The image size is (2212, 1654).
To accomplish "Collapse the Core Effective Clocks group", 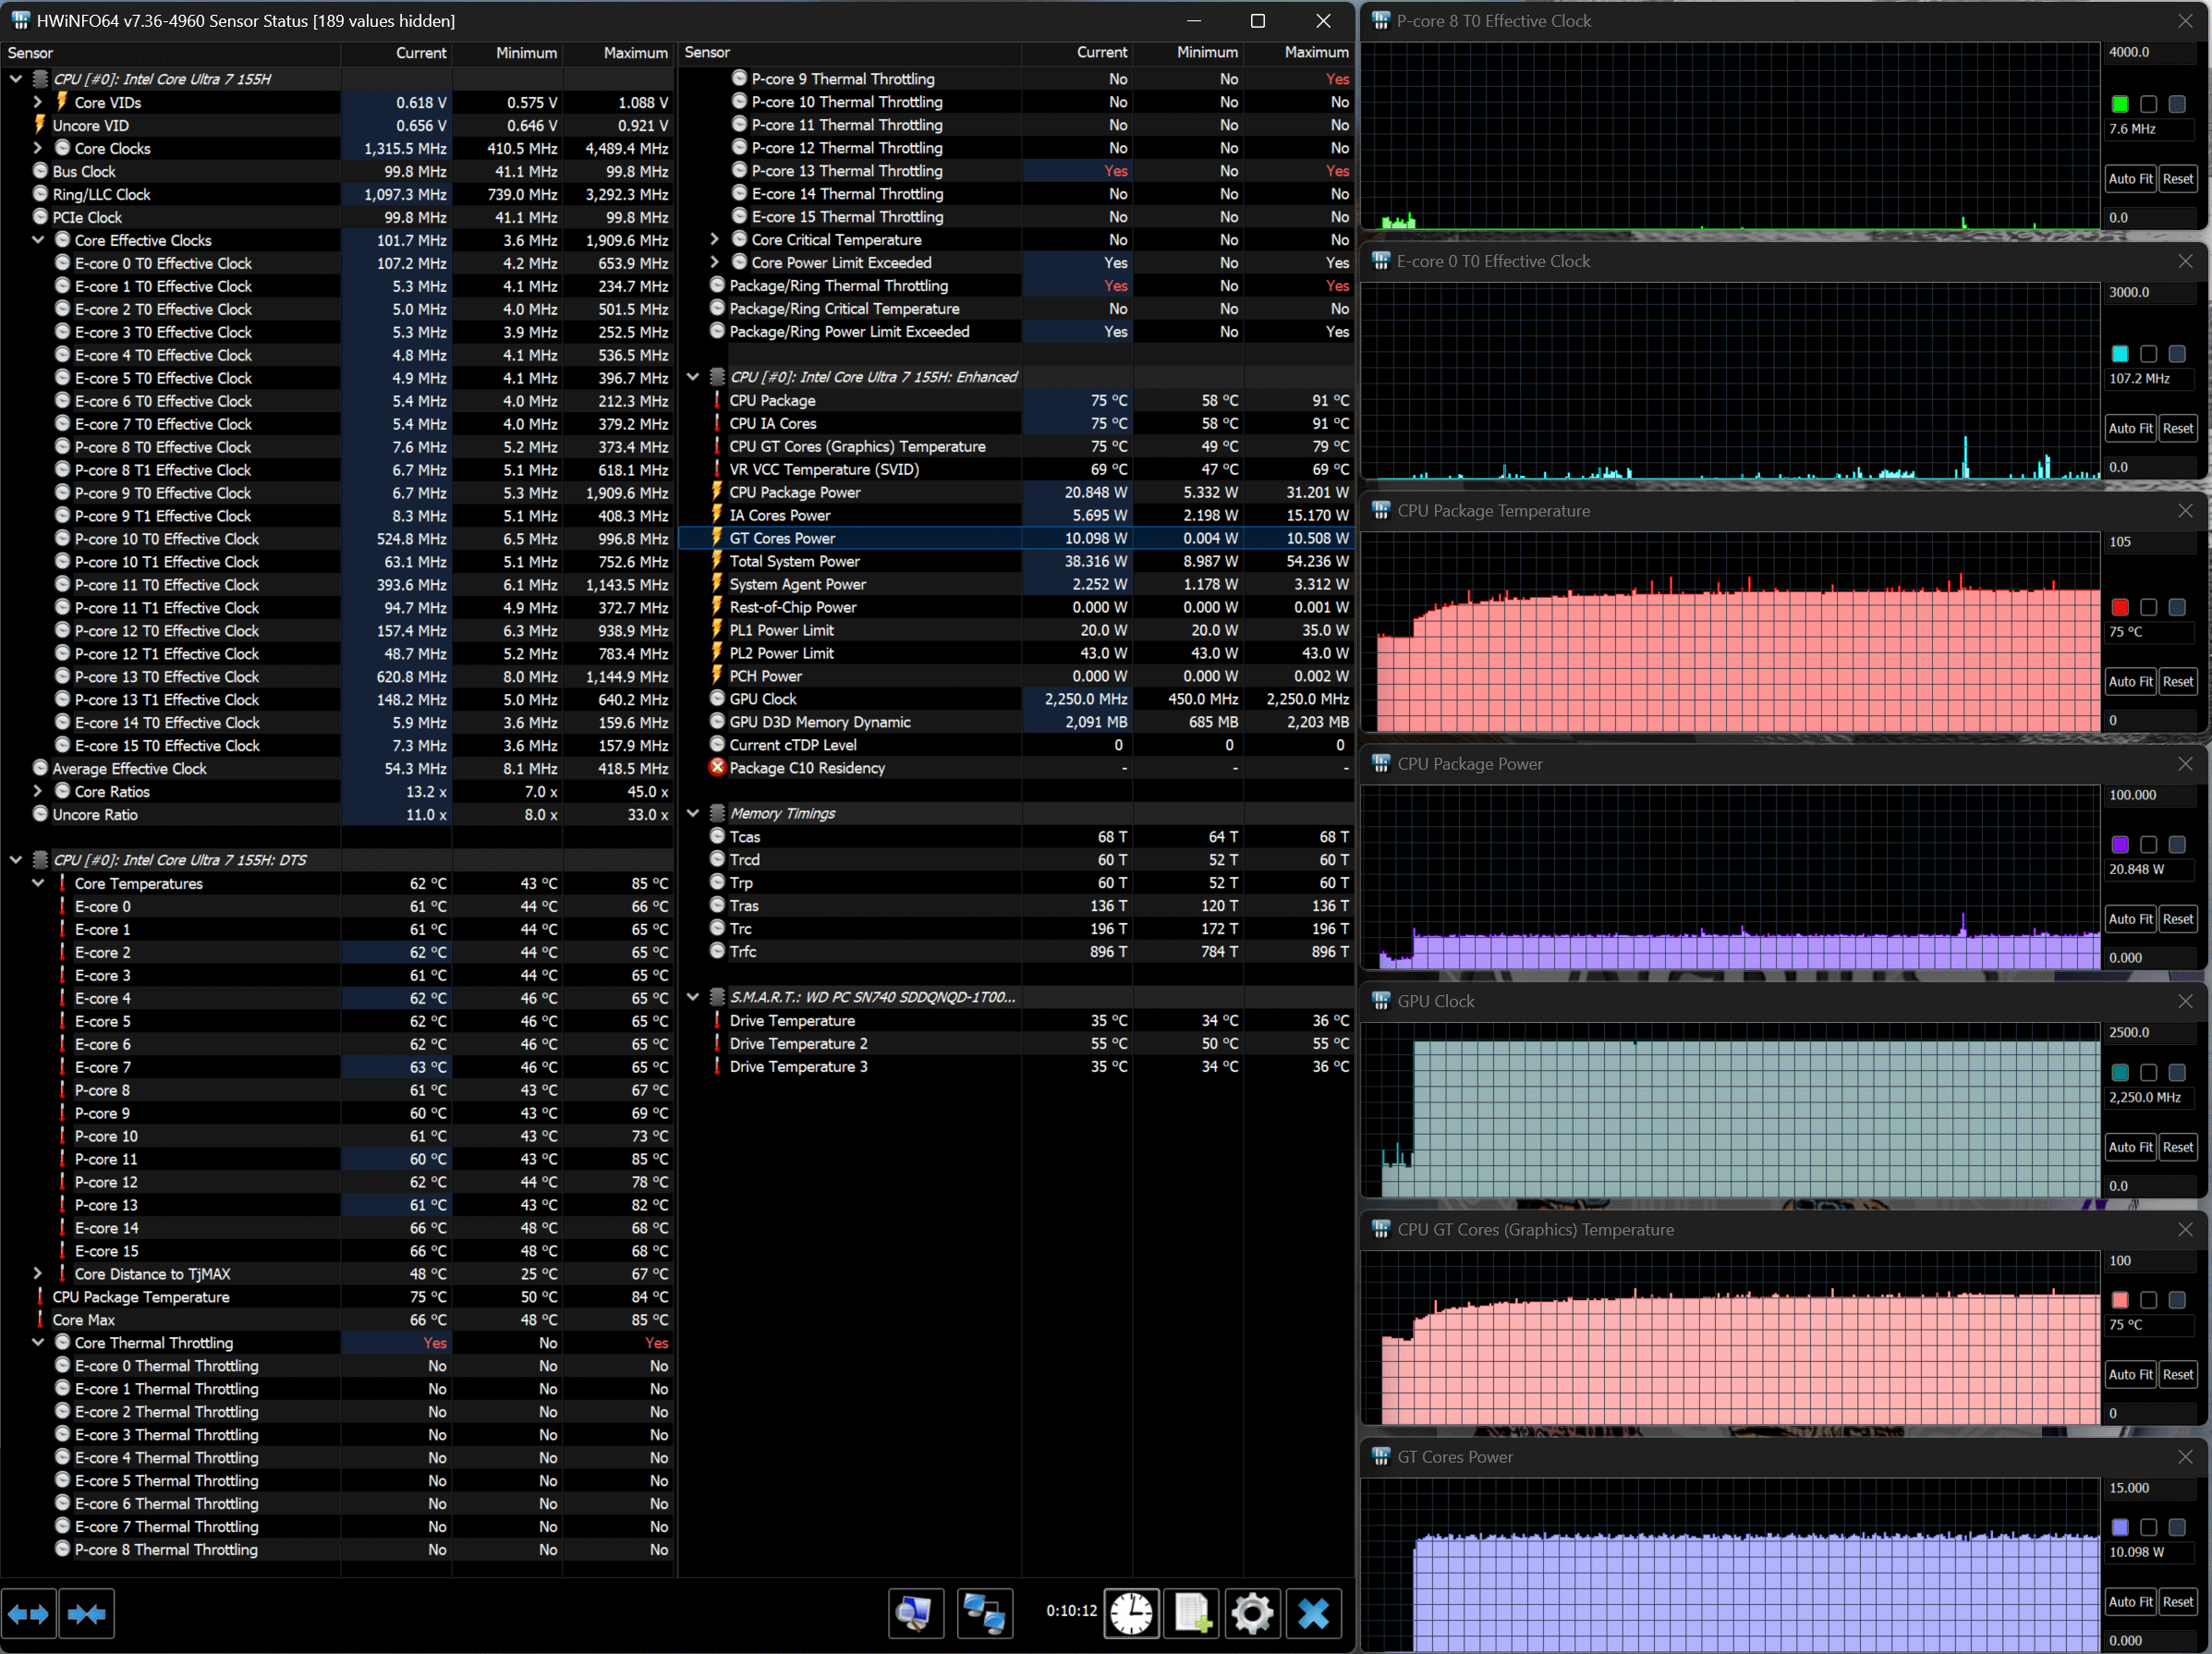I will coord(38,240).
